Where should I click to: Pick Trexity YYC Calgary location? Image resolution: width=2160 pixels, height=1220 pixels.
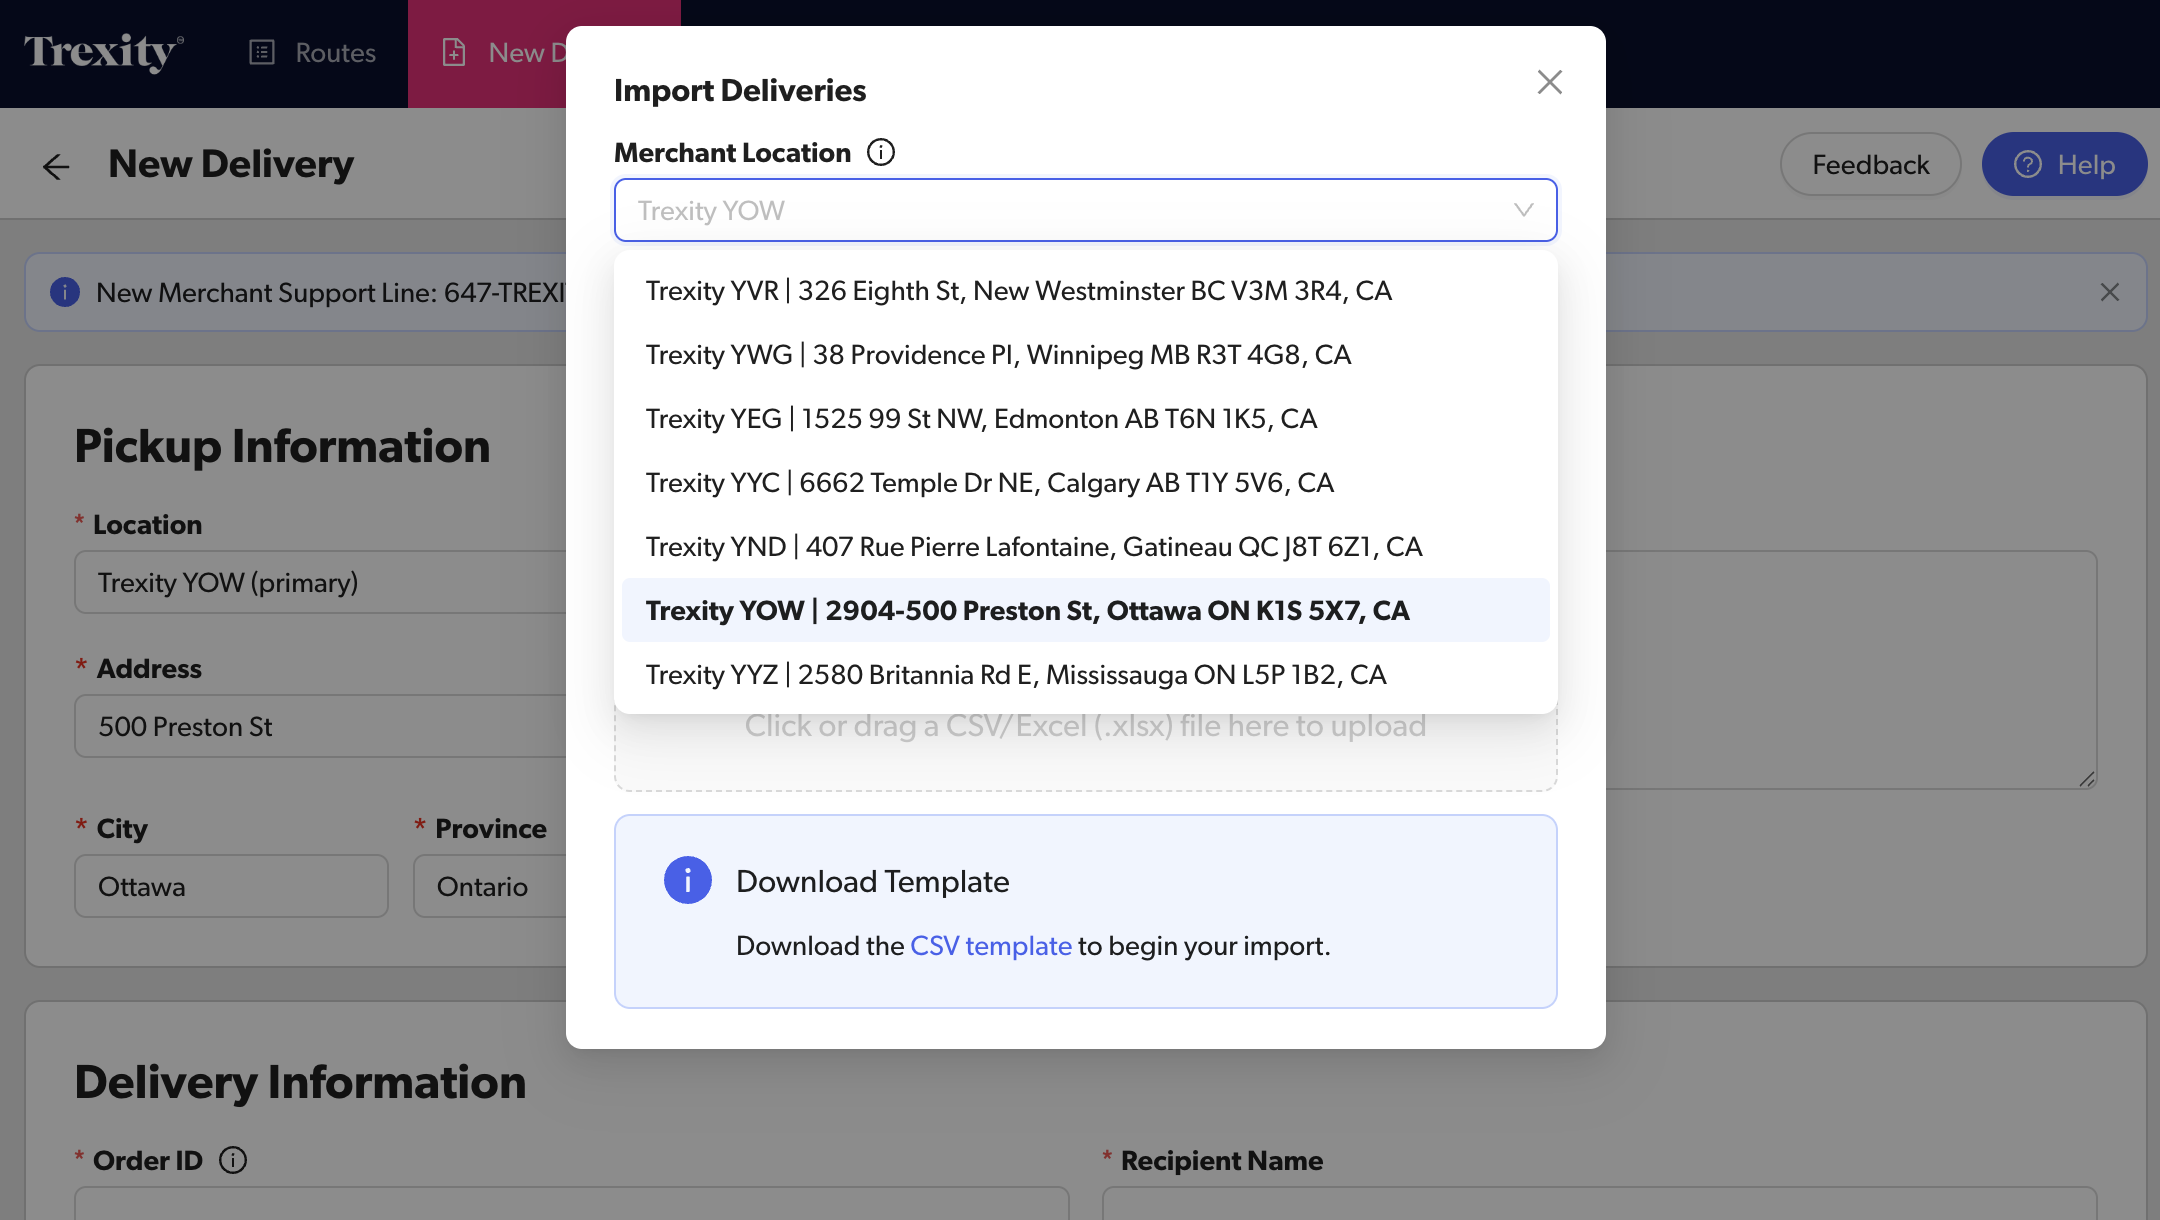[1085, 482]
